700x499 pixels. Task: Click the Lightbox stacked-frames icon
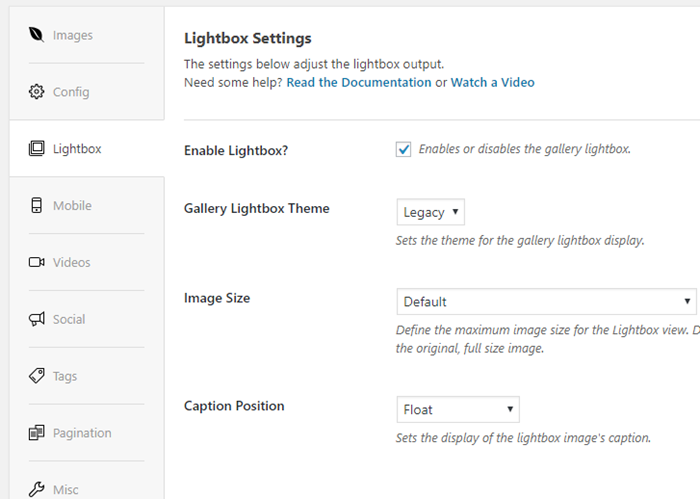pos(37,148)
